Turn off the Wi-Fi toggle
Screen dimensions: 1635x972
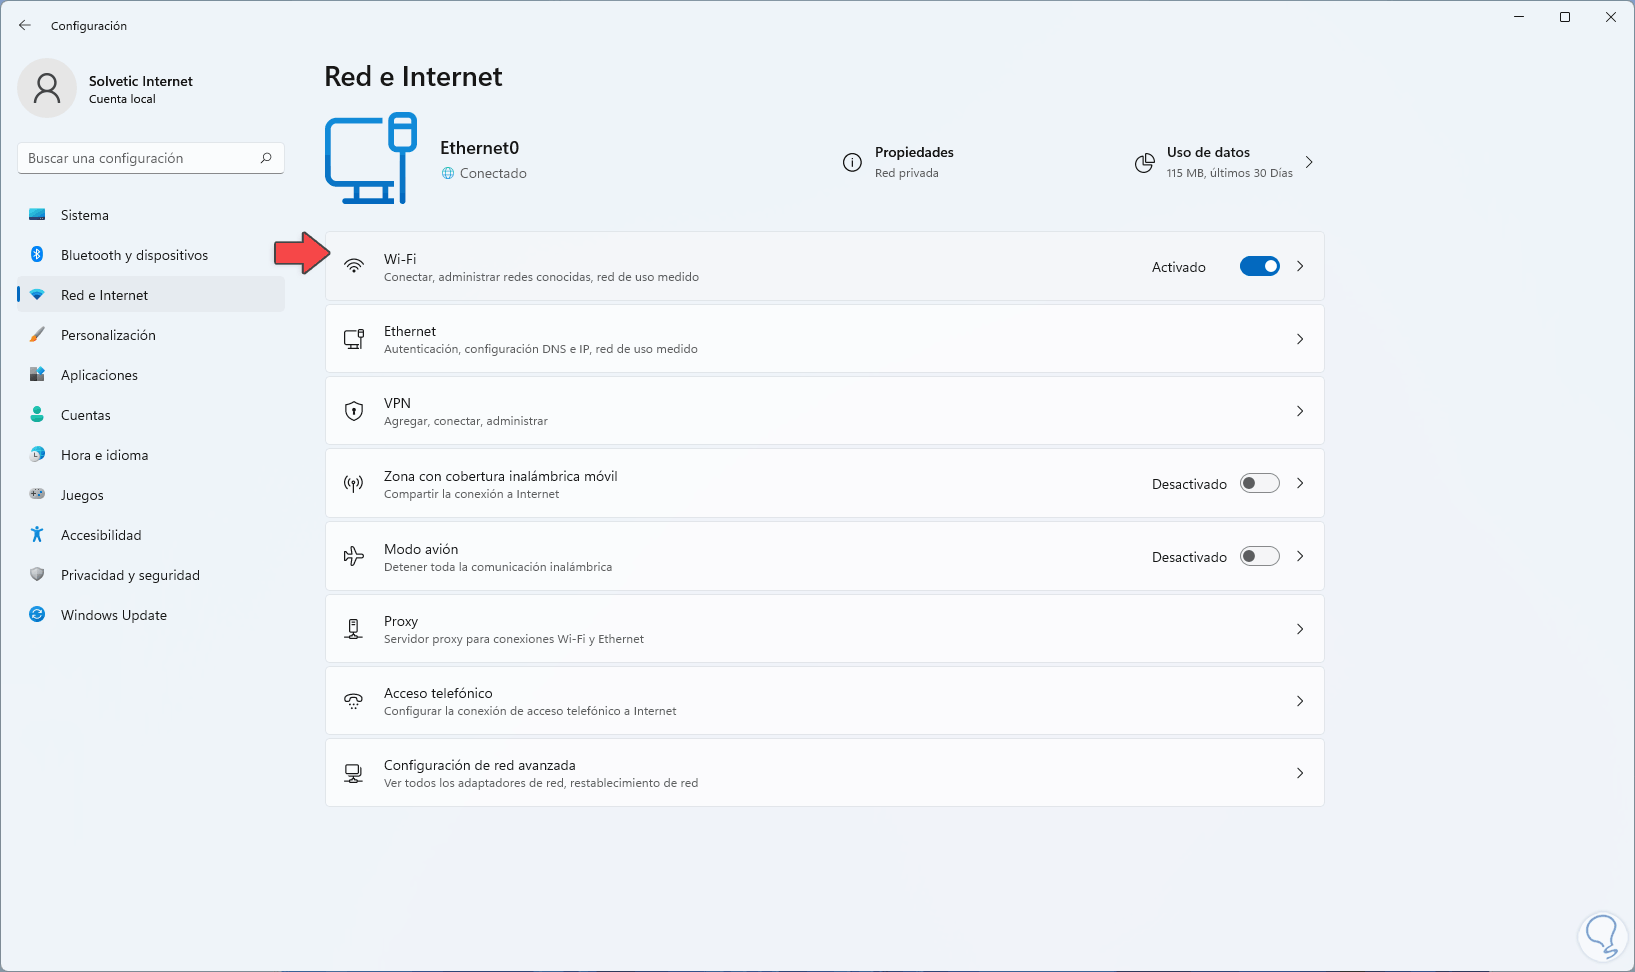point(1259,266)
